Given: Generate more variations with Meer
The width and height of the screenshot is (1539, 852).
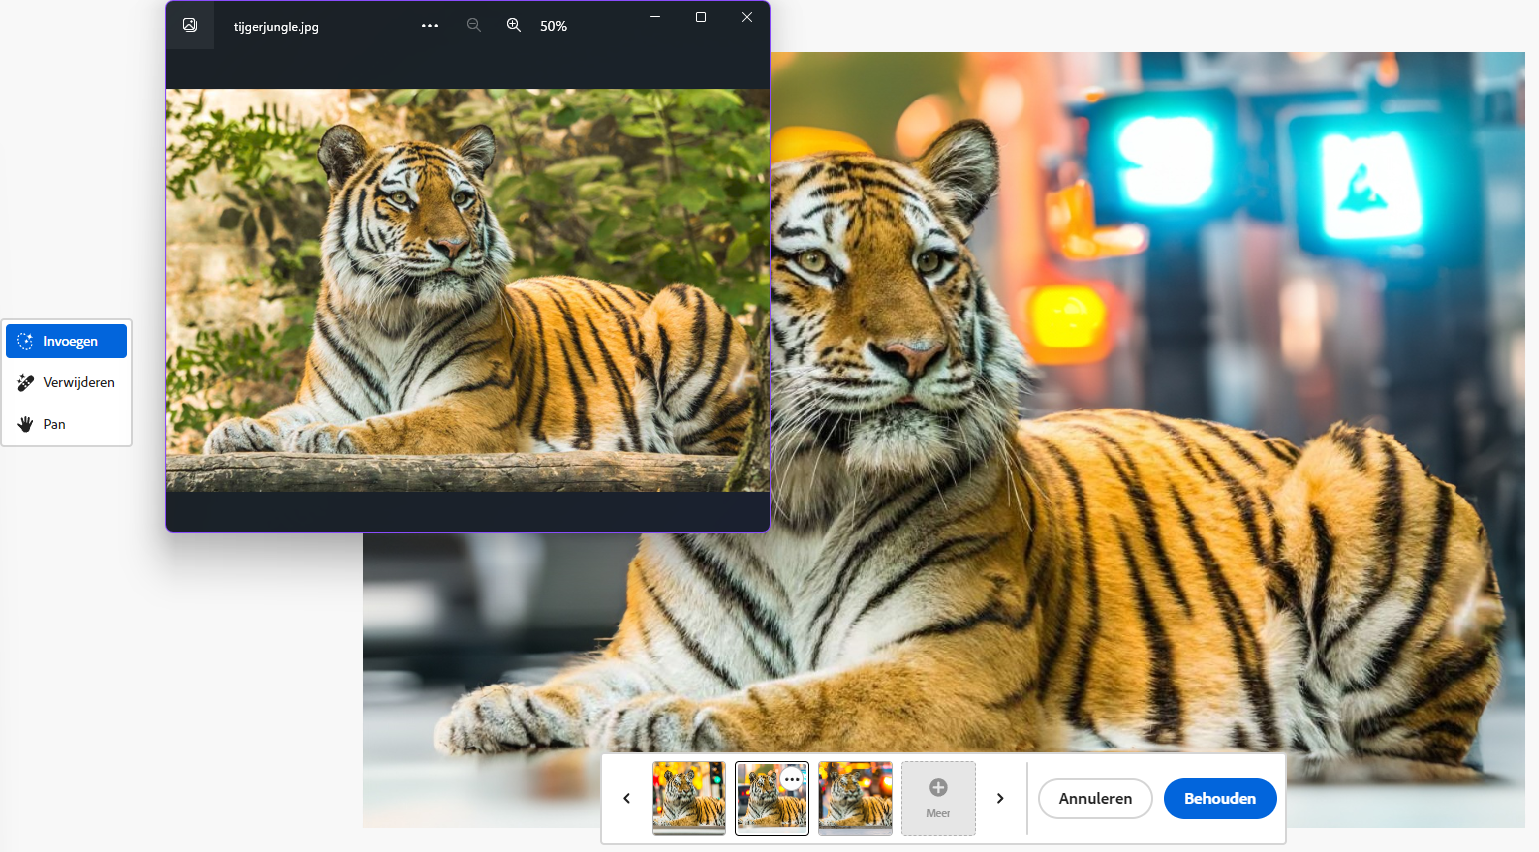Looking at the screenshot, I should (938, 798).
